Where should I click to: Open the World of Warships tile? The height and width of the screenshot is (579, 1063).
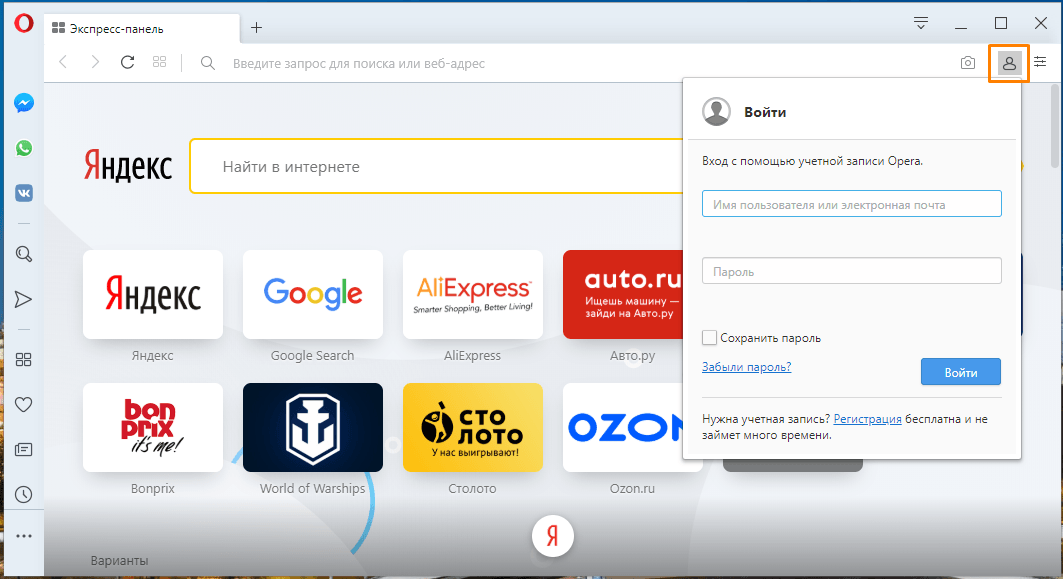313,428
